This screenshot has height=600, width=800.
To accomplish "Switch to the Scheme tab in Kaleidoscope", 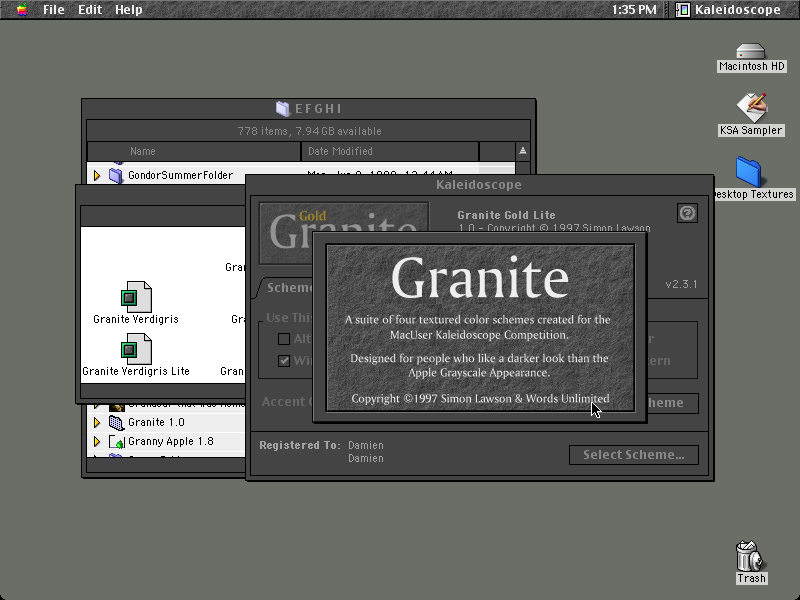I will click(x=288, y=288).
